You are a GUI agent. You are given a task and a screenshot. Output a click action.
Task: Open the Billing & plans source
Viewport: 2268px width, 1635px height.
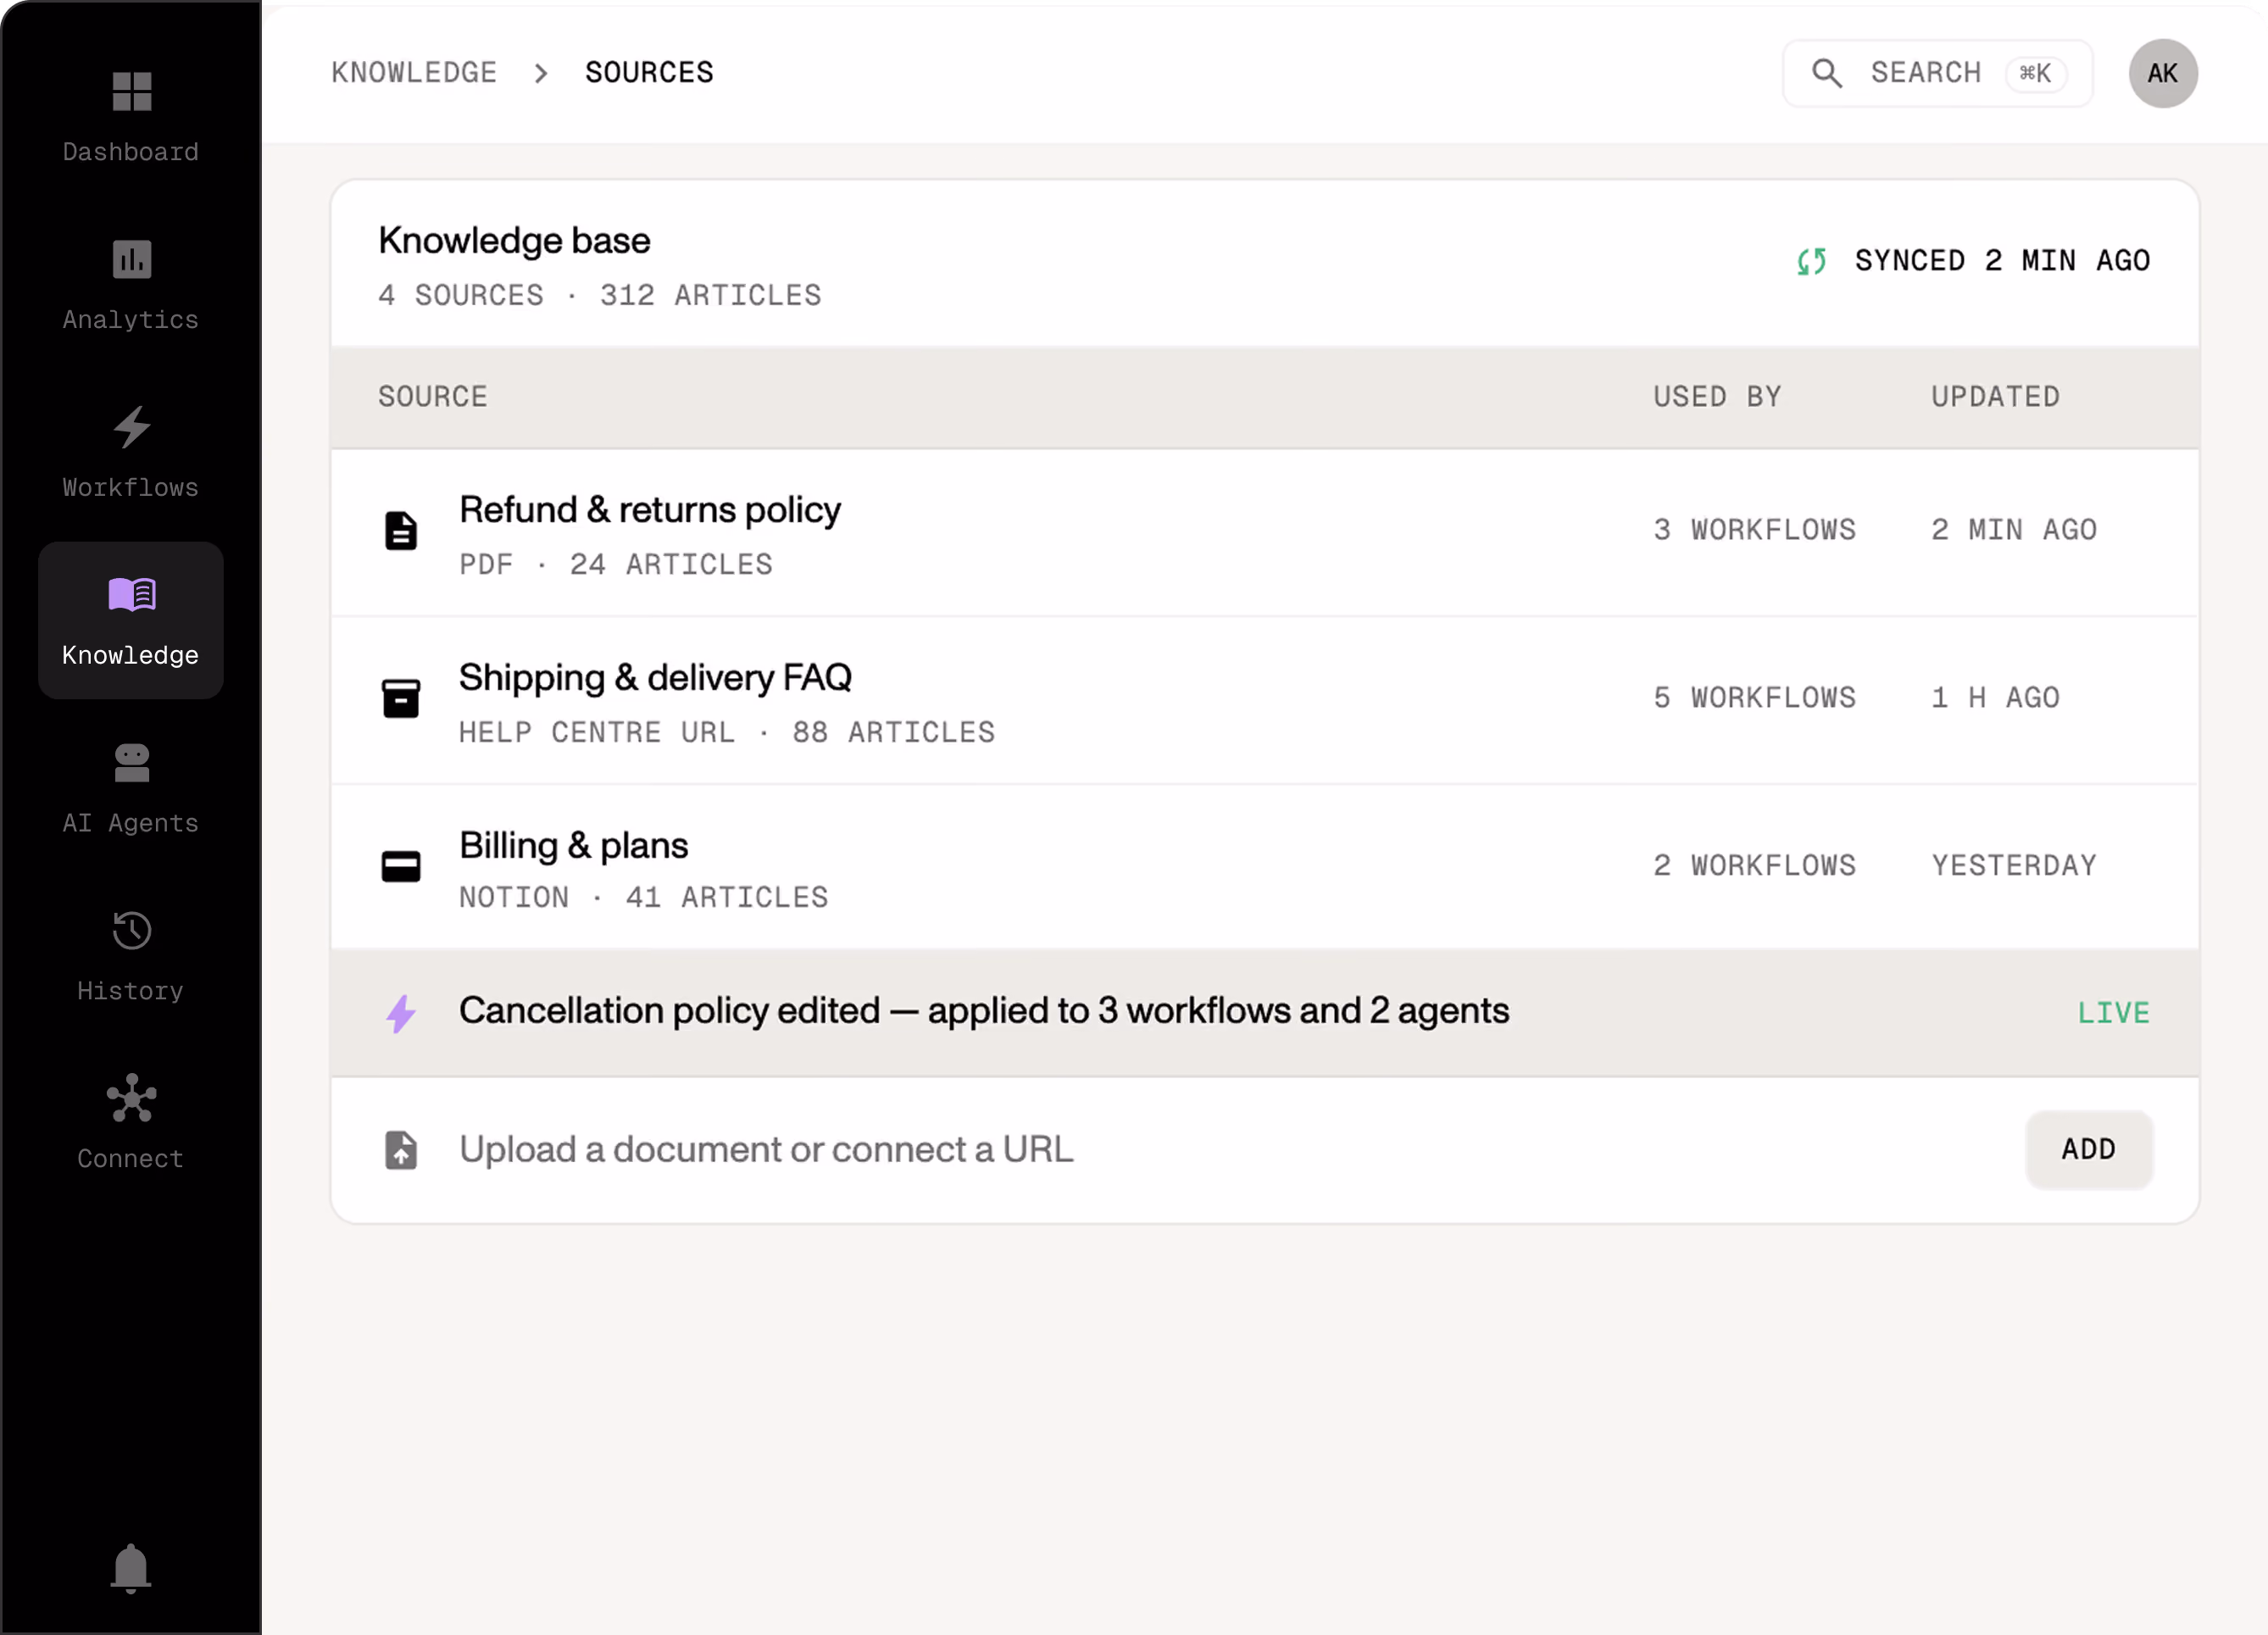573,846
